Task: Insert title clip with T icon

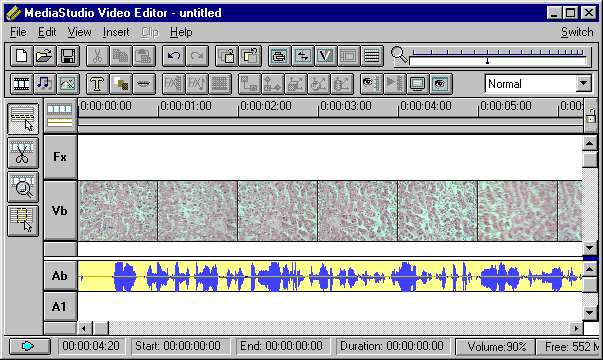Action: click(97, 83)
